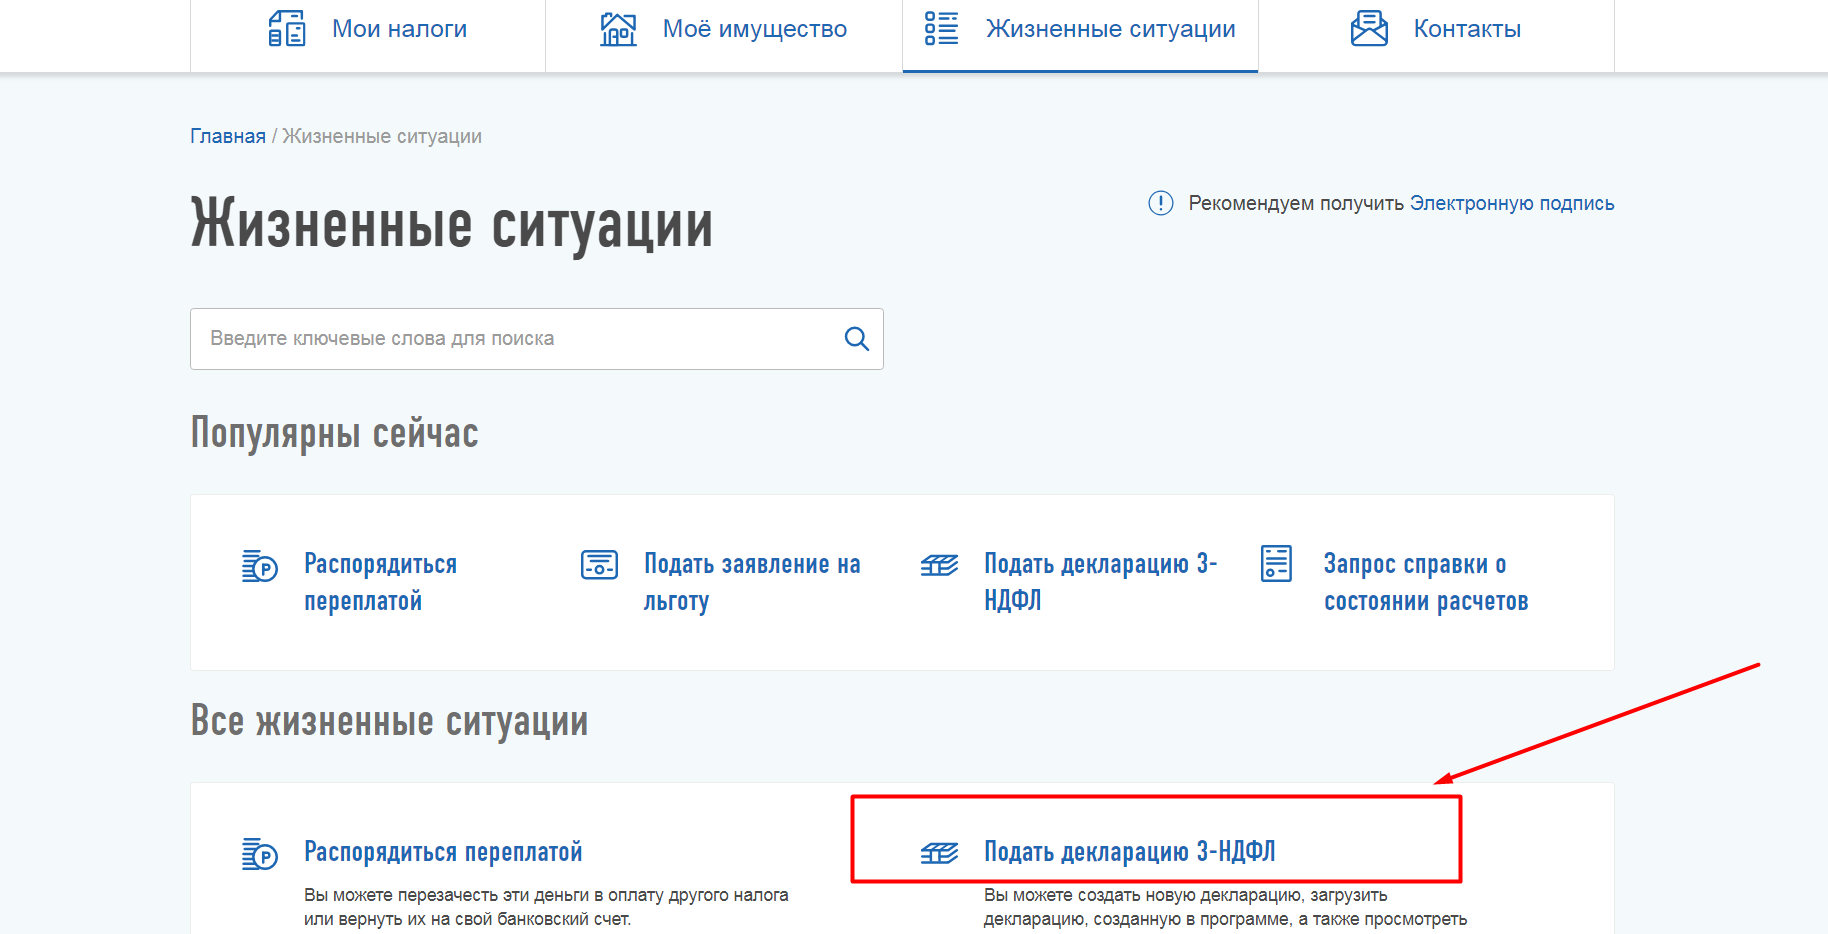Click the Контакты envelope icon

point(1369,29)
